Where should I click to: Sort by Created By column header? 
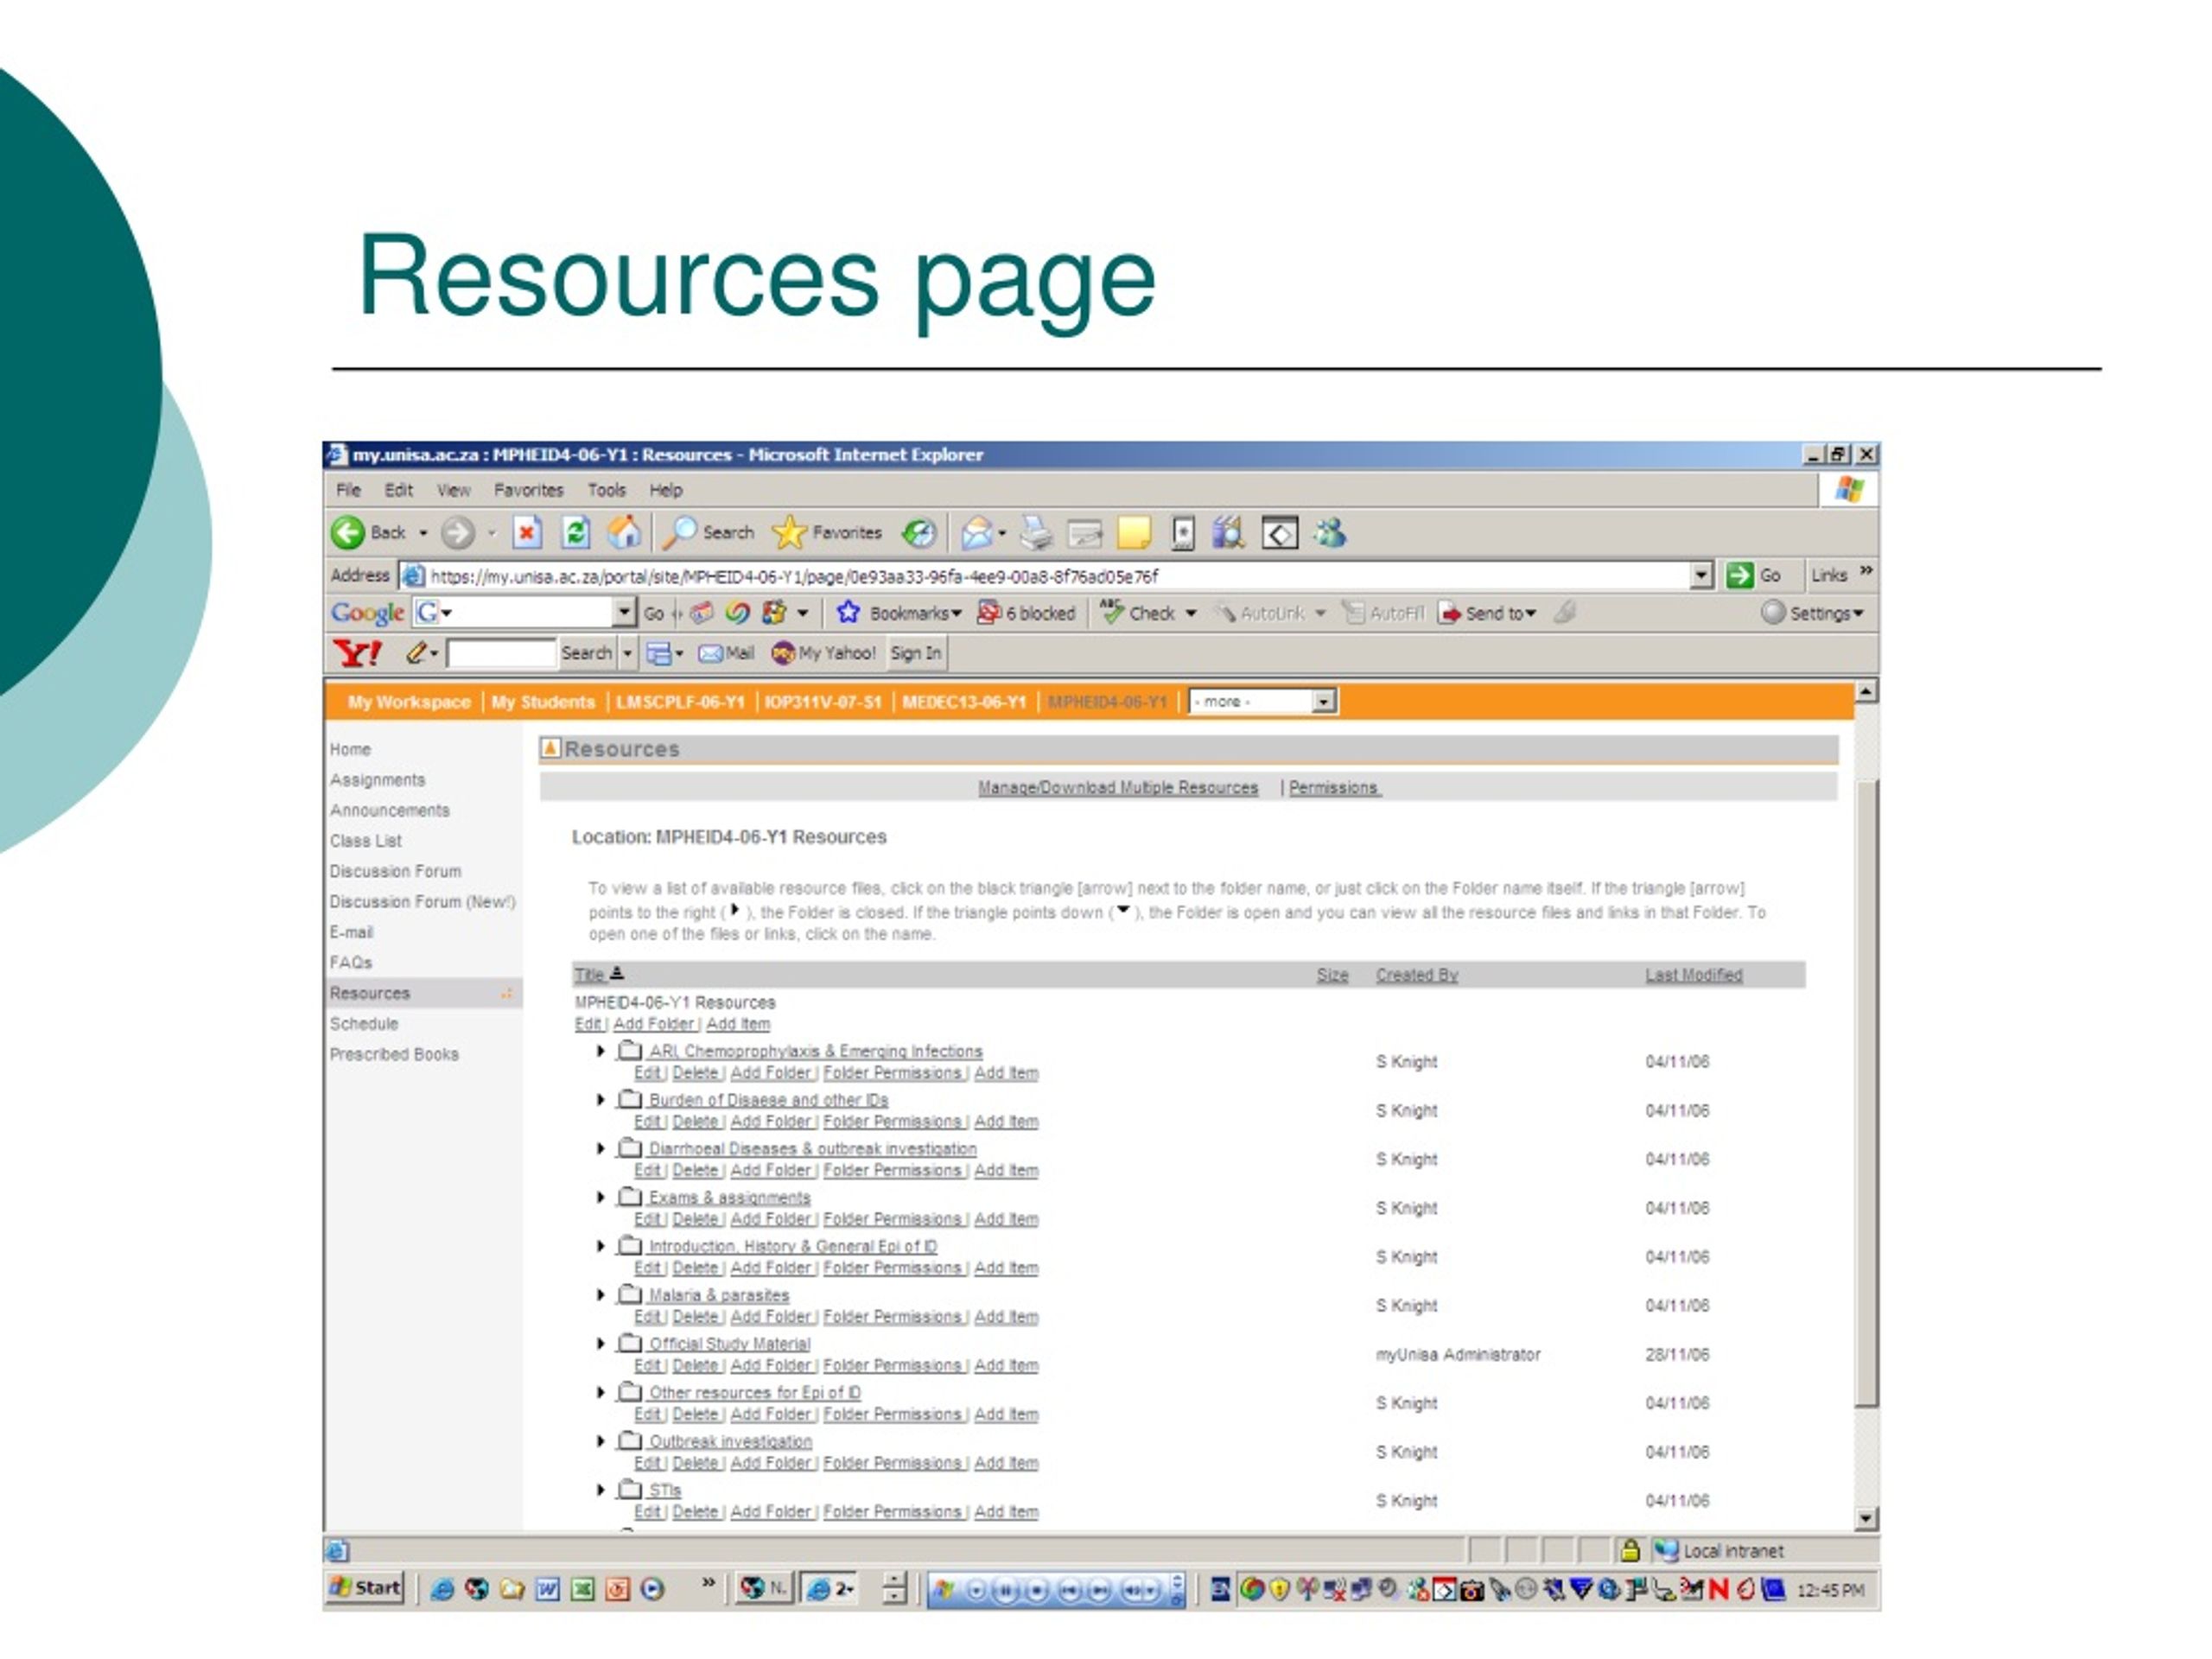pos(1416,975)
